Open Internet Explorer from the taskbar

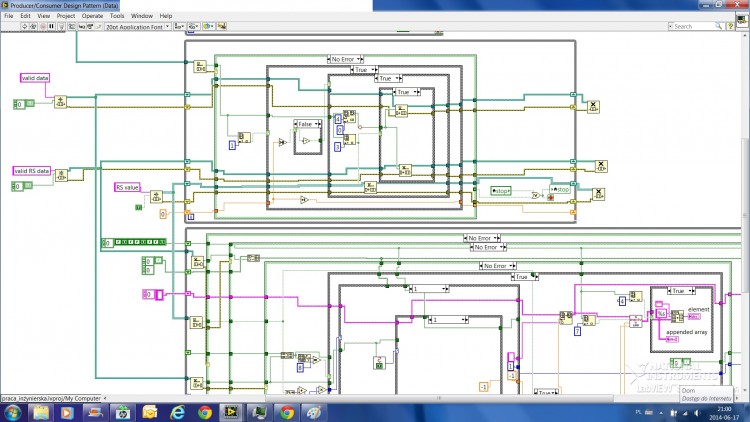pyautogui.click(x=177, y=412)
